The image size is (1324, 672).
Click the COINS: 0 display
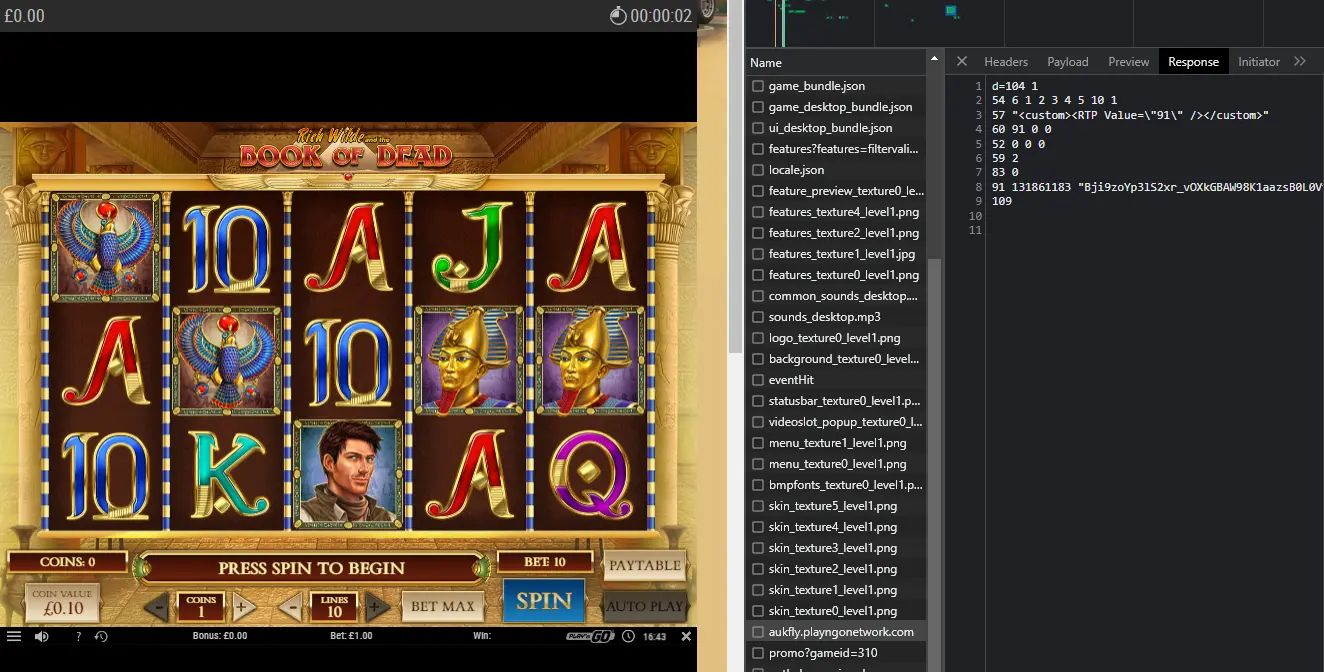pos(68,562)
